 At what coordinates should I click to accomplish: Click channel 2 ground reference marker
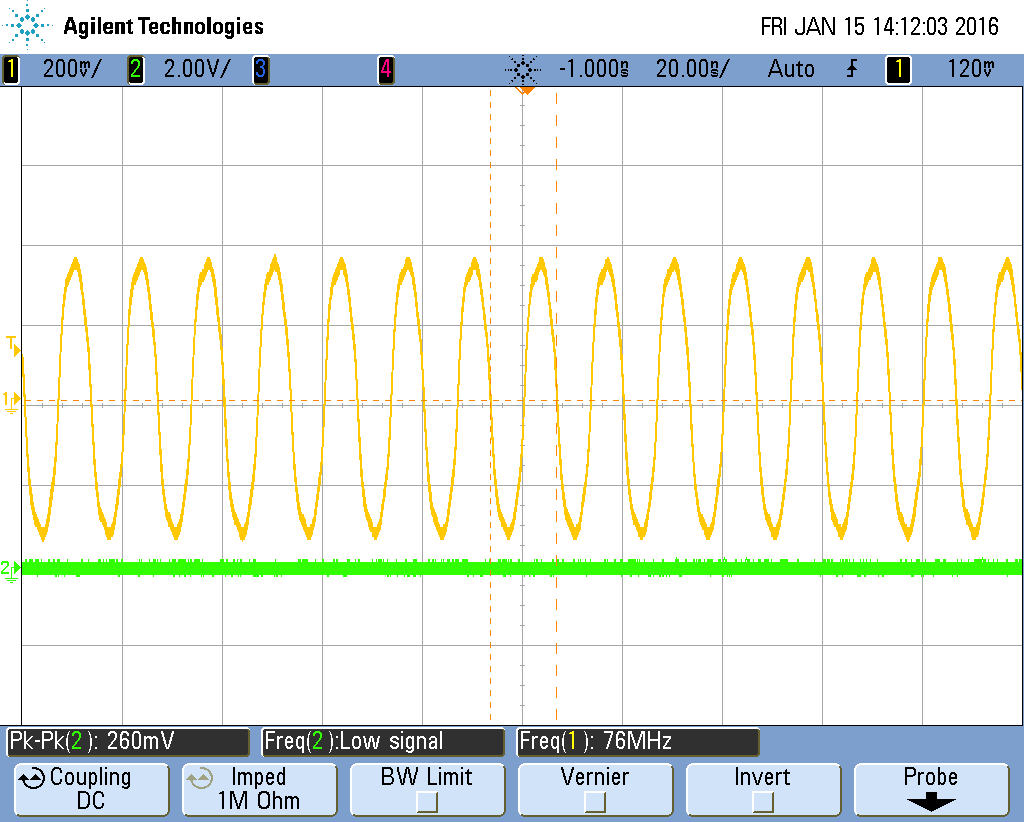(x=10, y=570)
